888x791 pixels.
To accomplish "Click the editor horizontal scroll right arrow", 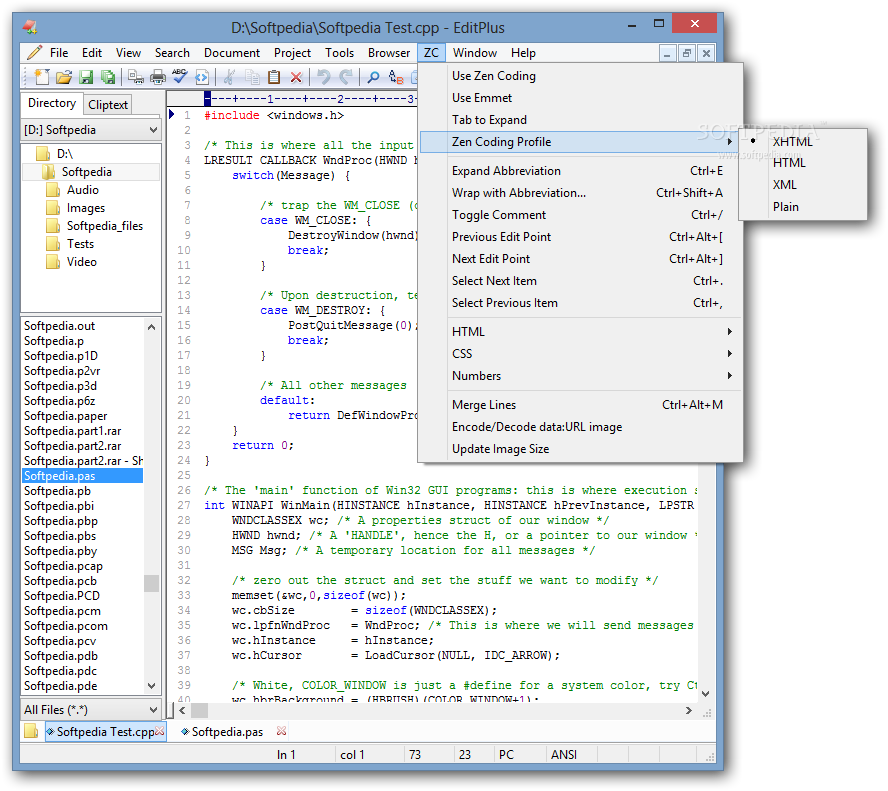I will (689, 710).
